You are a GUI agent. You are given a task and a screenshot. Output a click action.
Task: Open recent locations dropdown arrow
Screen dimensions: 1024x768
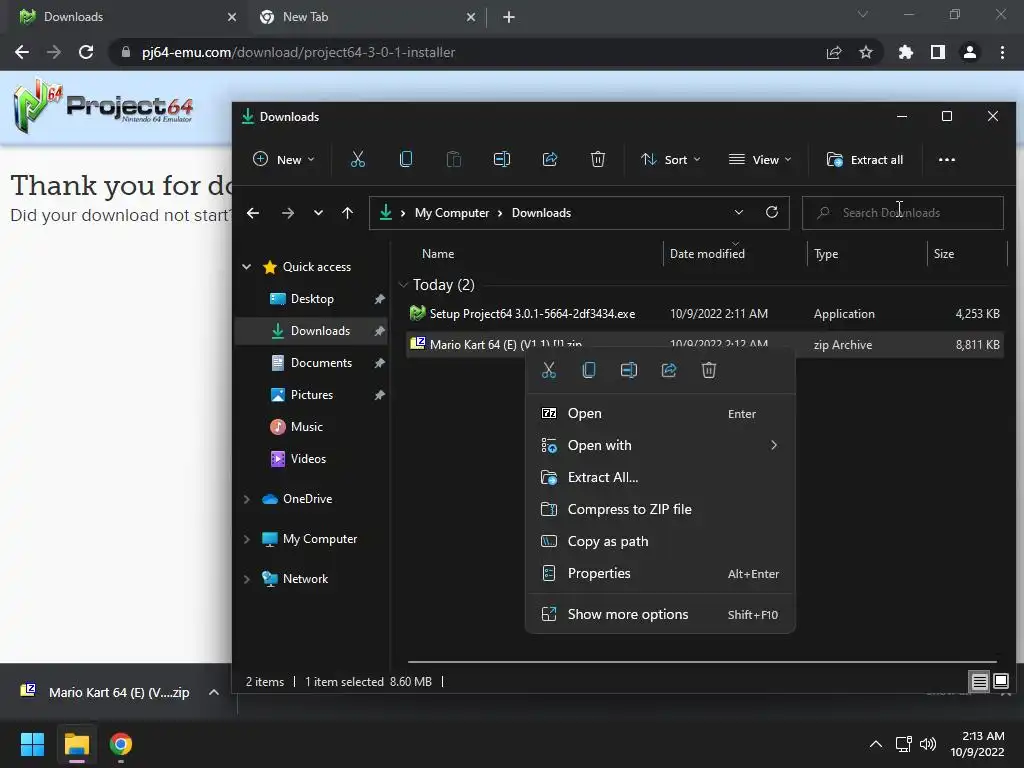pyautogui.click(x=318, y=213)
